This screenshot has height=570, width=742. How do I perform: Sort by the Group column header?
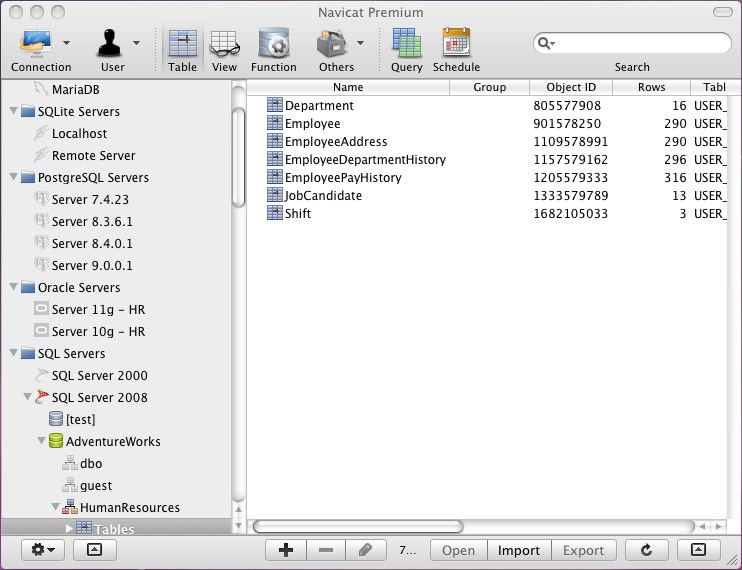(489, 87)
